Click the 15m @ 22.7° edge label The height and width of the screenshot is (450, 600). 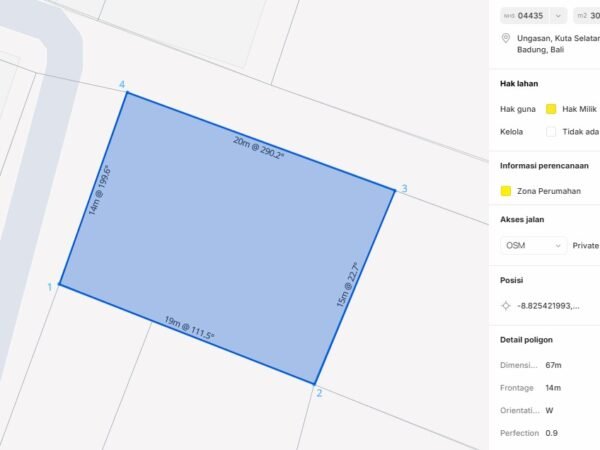[x=347, y=285]
